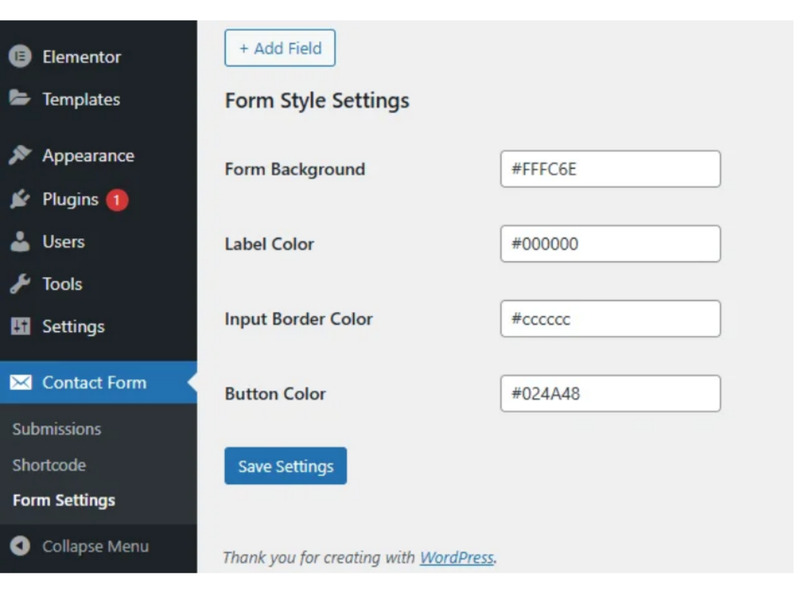Click the Users person icon
The width and height of the screenshot is (800, 600).
21,241
